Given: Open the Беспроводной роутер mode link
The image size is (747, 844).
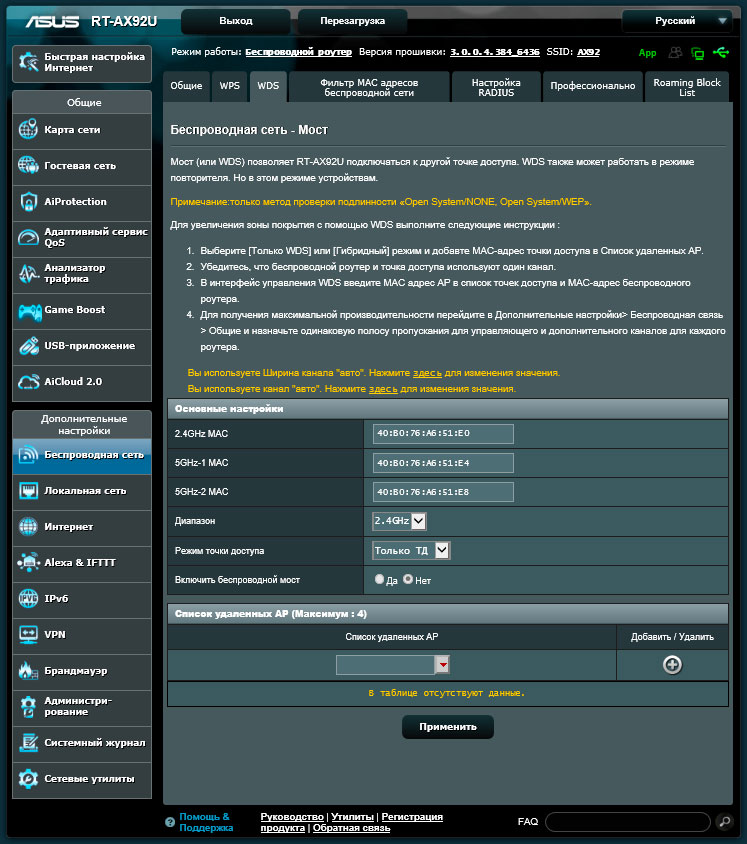Looking at the screenshot, I should [299, 52].
